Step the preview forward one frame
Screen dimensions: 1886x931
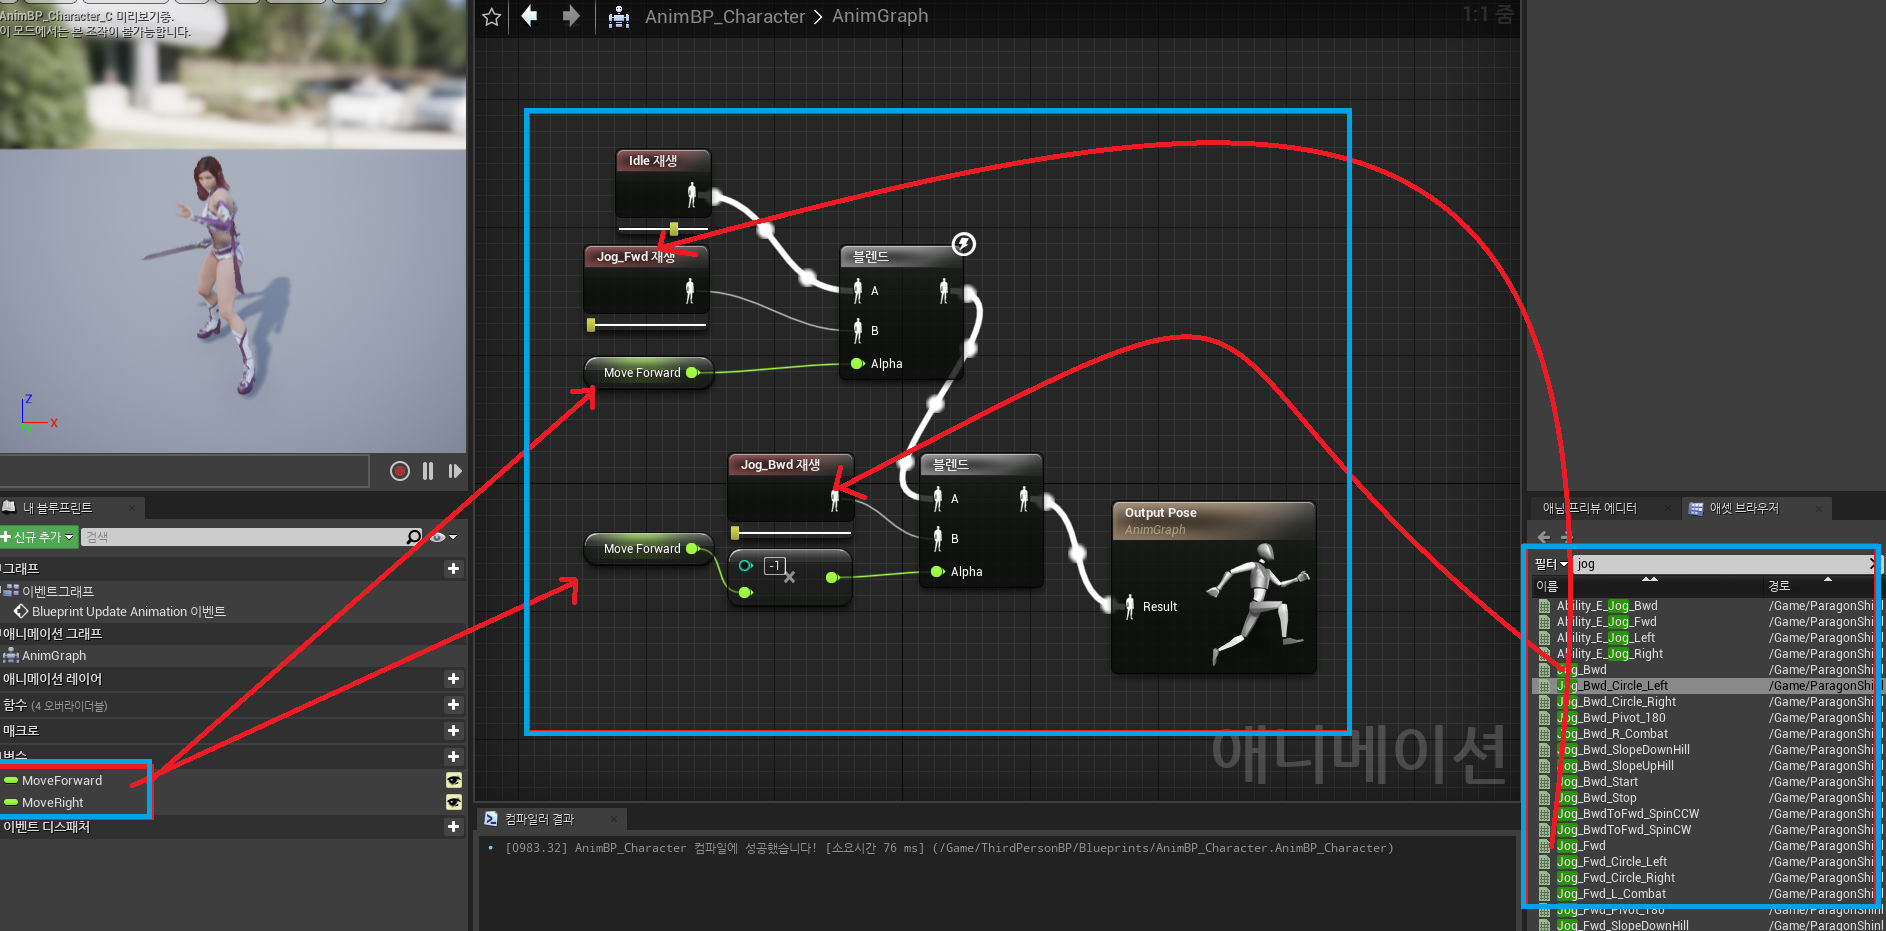coord(455,471)
